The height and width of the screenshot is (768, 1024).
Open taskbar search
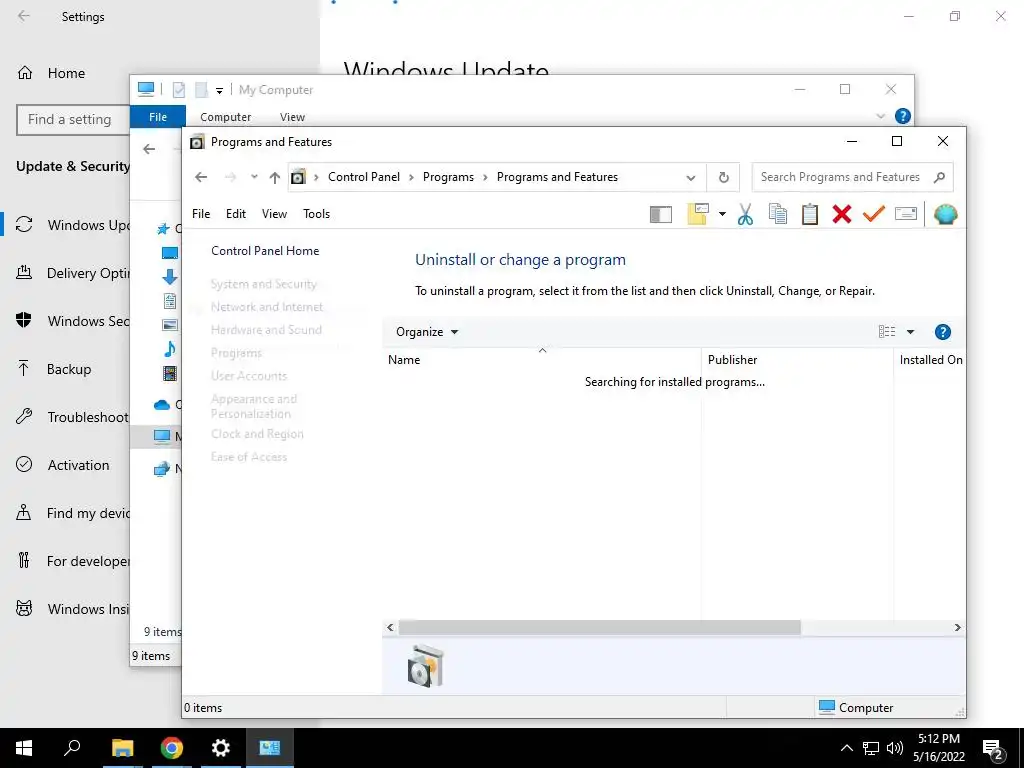[x=72, y=748]
